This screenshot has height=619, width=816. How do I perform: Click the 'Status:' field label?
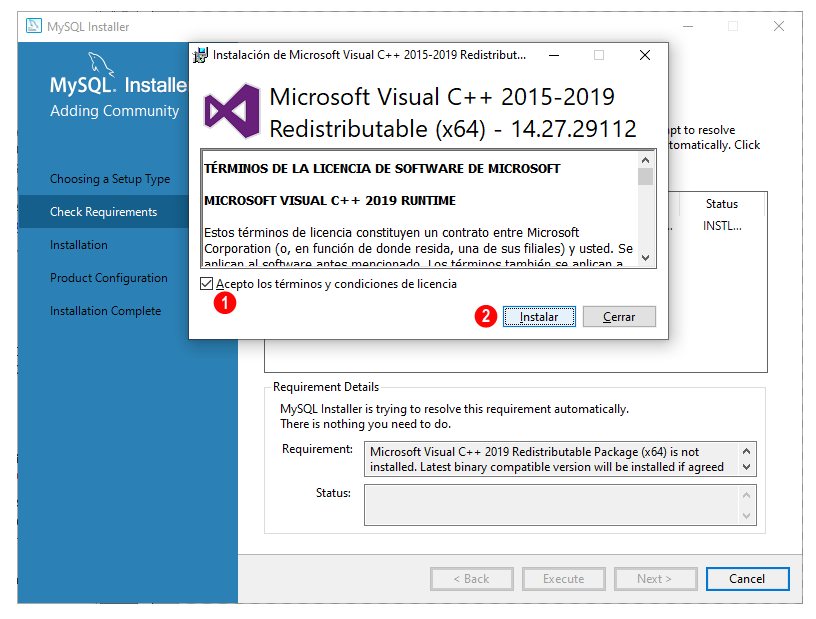pyautogui.click(x=333, y=493)
